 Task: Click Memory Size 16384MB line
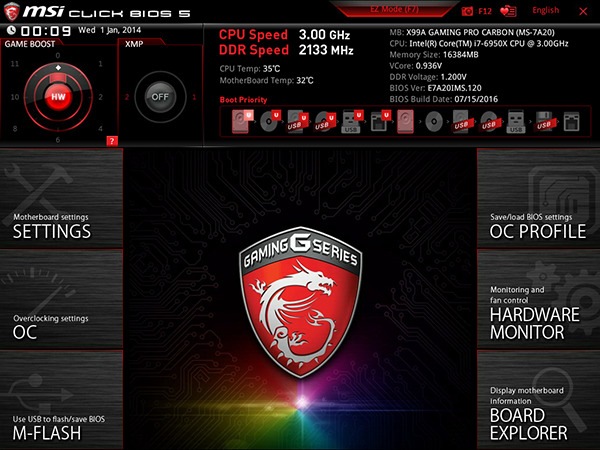(434, 55)
